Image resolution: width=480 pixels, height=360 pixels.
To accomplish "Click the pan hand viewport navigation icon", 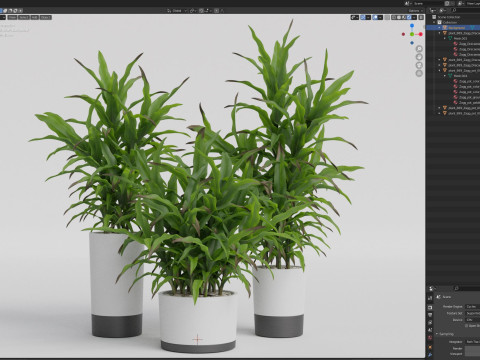I will click(x=419, y=57).
